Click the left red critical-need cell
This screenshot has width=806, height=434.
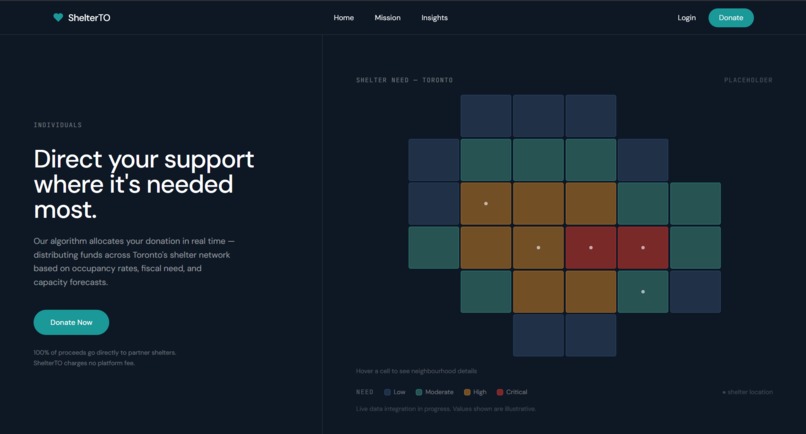coord(591,247)
